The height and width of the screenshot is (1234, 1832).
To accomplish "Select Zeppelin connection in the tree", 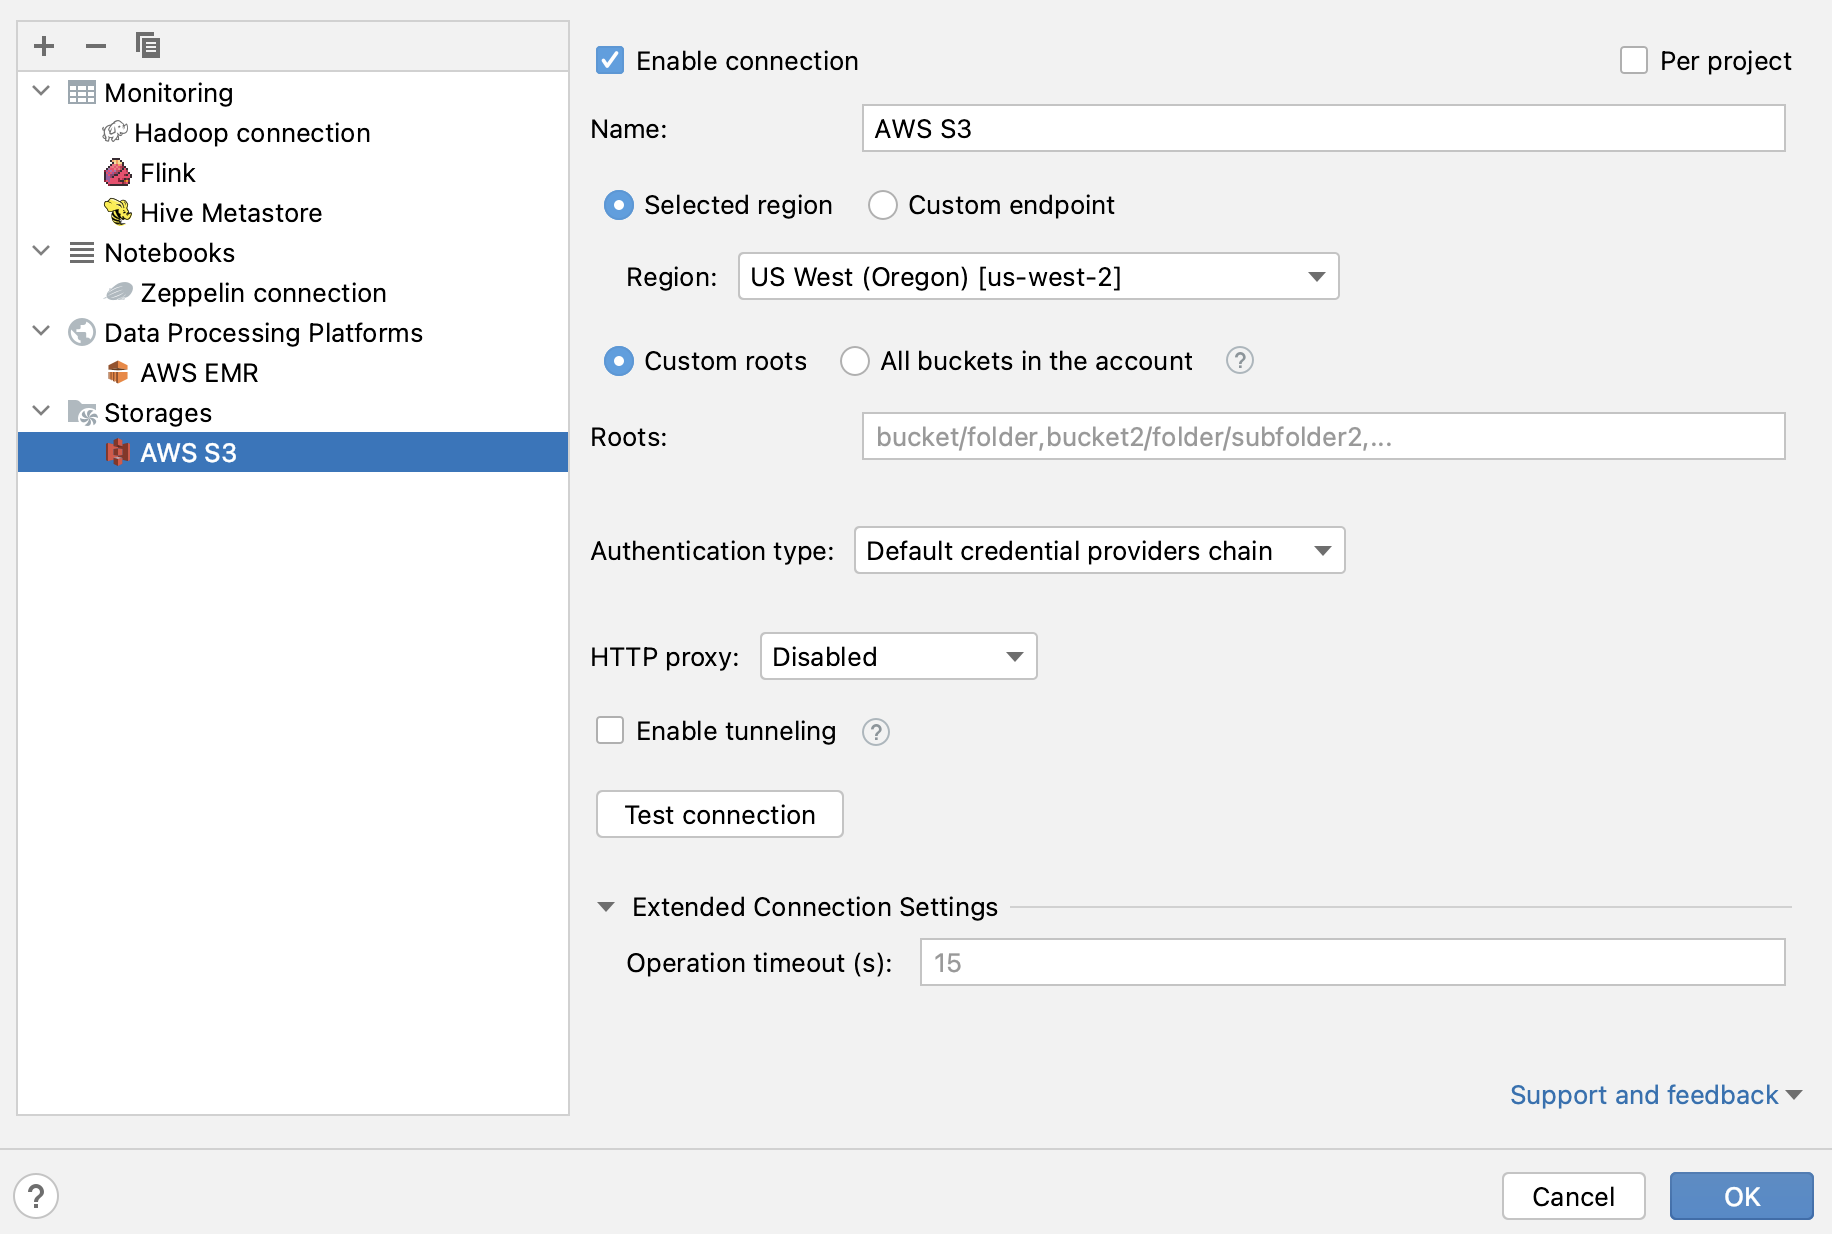I will coord(293,292).
